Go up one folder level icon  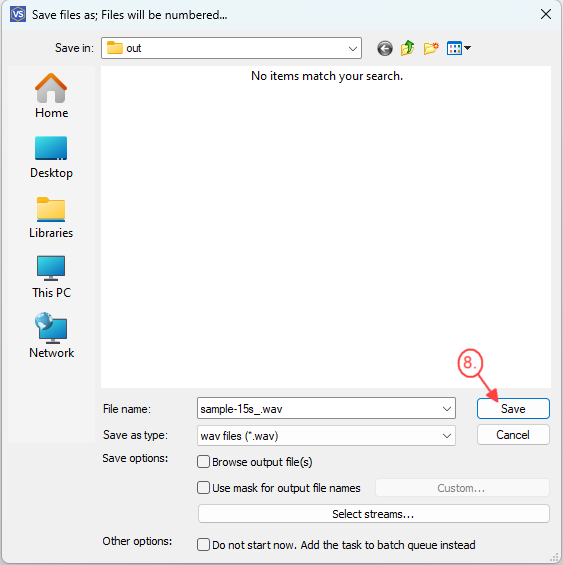pyautogui.click(x=407, y=48)
